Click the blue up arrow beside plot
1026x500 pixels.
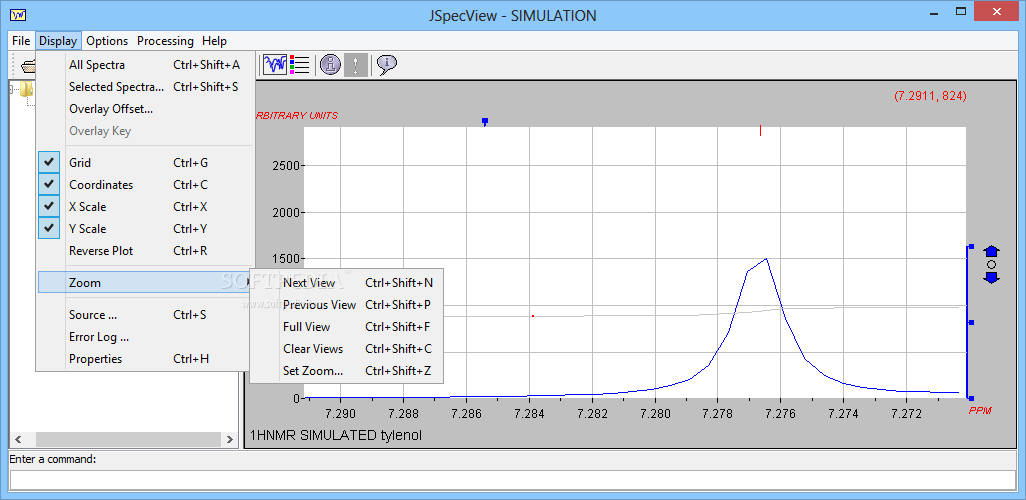(x=991, y=251)
